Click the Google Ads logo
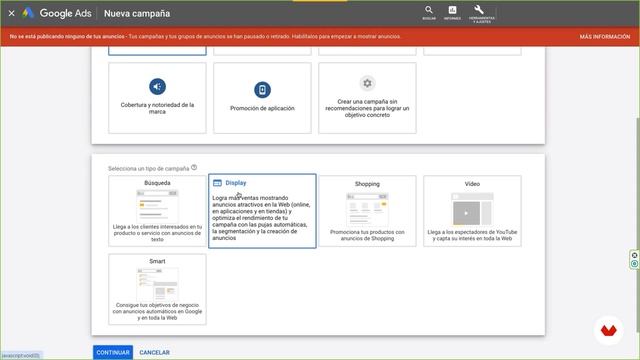 point(57,13)
